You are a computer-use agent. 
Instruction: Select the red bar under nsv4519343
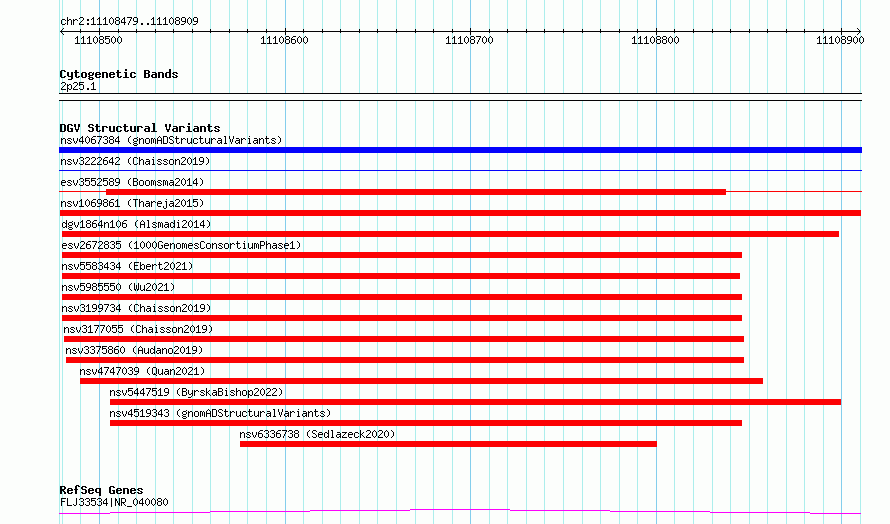click(426, 423)
